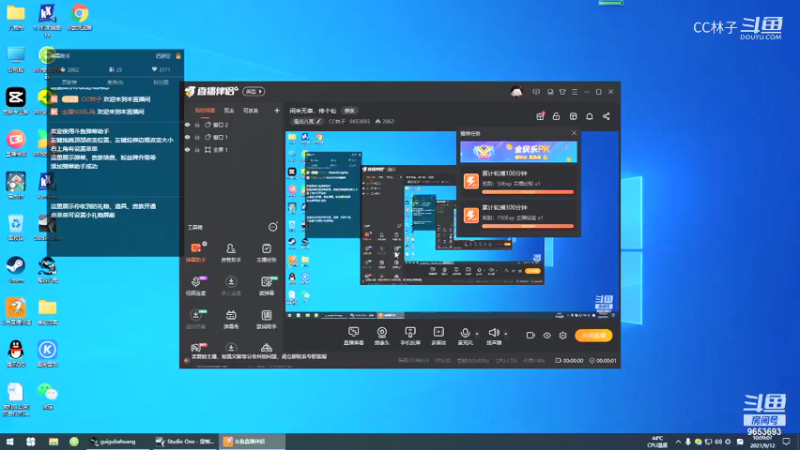Switch to 斗鱼直播伴侣 on taskbar

pyautogui.click(x=252, y=441)
